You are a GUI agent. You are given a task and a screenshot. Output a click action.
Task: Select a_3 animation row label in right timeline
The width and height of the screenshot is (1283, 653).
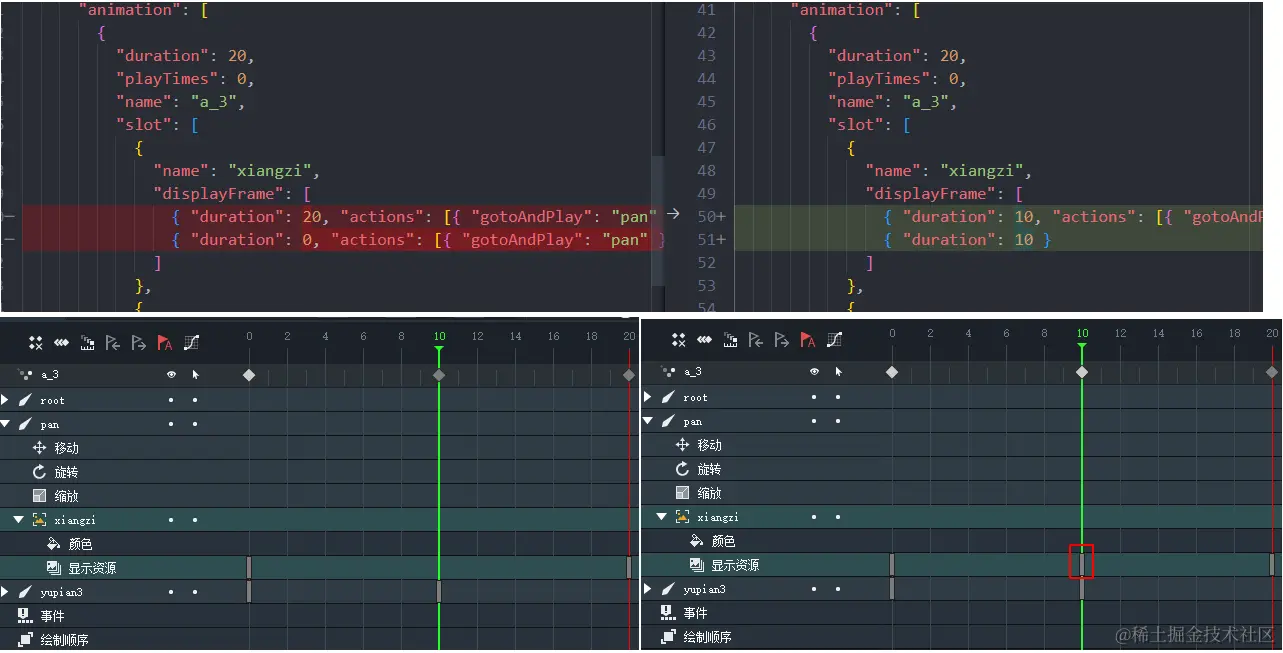point(693,372)
